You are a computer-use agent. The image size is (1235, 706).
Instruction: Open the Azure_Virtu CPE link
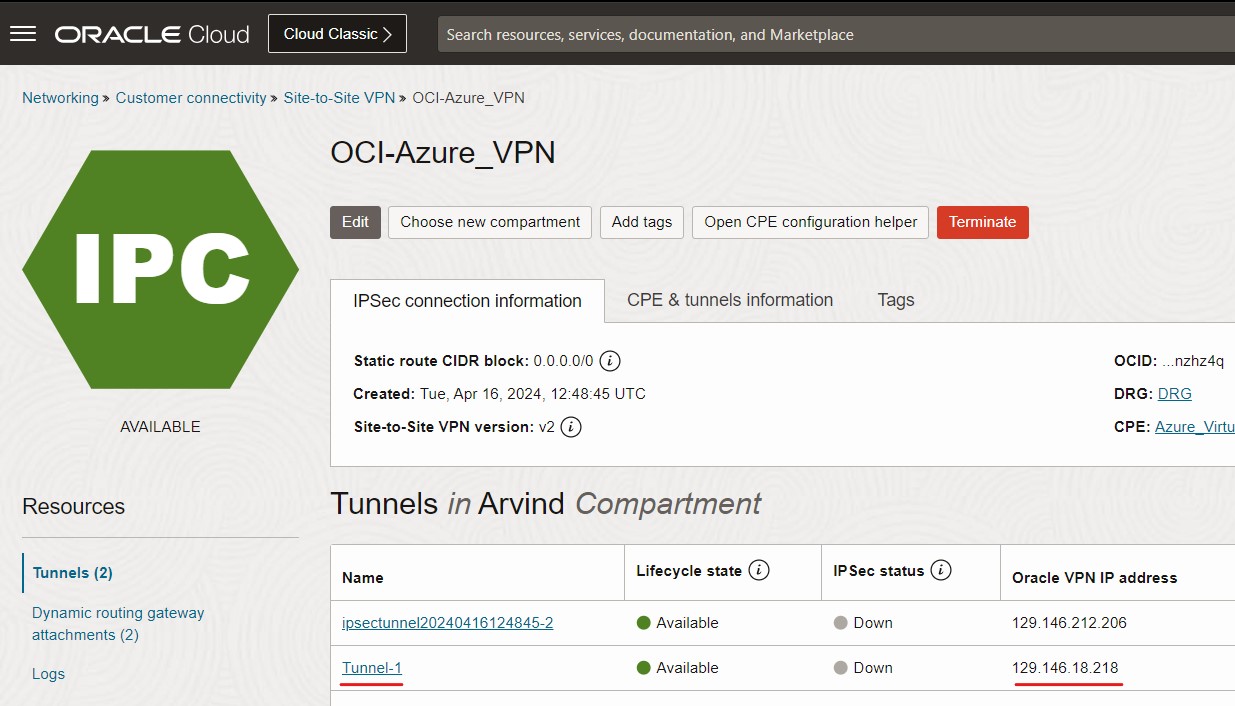[1194, 427]
